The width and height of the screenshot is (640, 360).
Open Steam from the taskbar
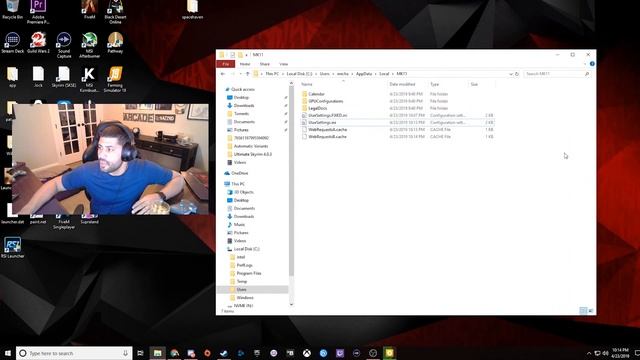click(224, 353)
